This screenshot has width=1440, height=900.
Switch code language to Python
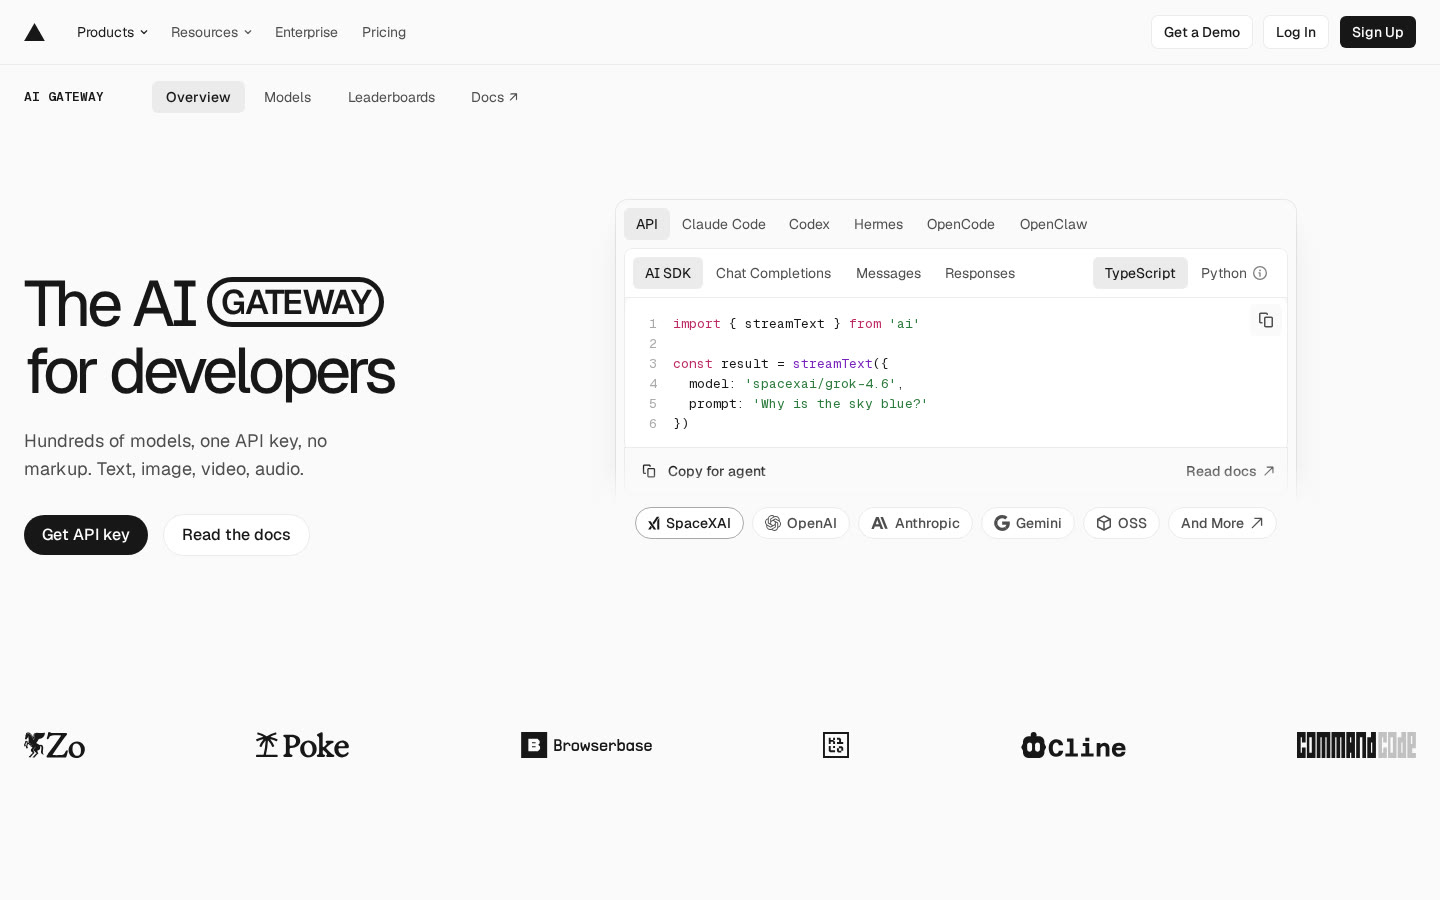[1224, 273]
